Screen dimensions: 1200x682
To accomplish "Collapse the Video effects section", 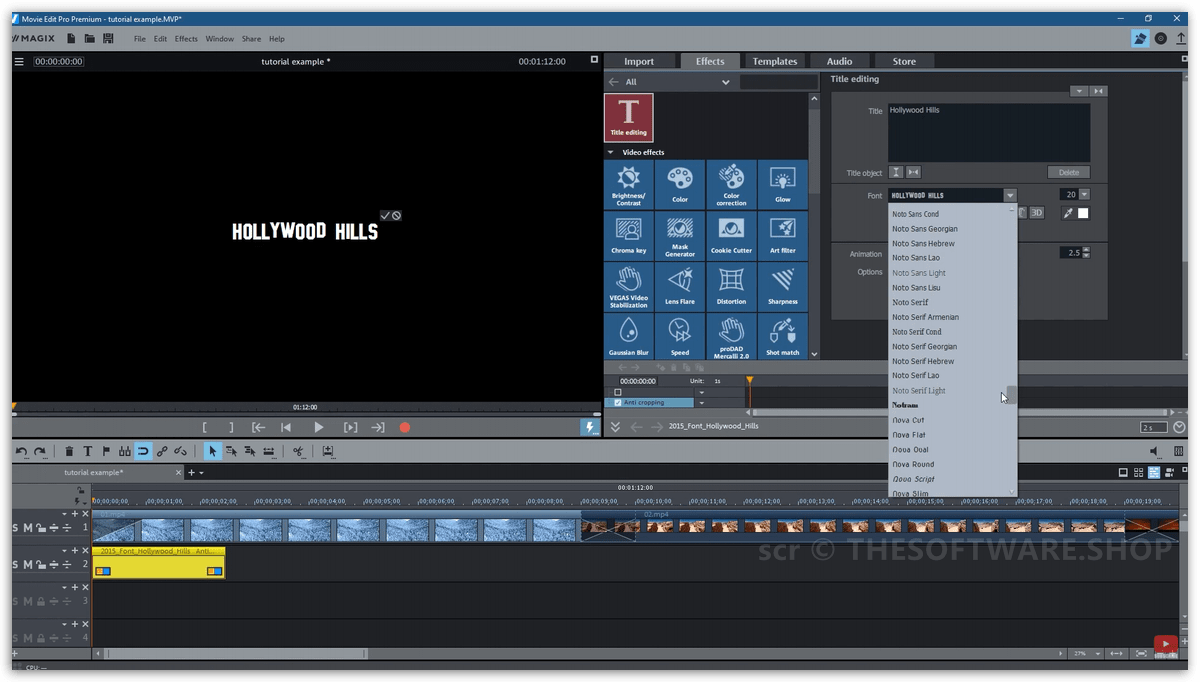I will (611, 153).
